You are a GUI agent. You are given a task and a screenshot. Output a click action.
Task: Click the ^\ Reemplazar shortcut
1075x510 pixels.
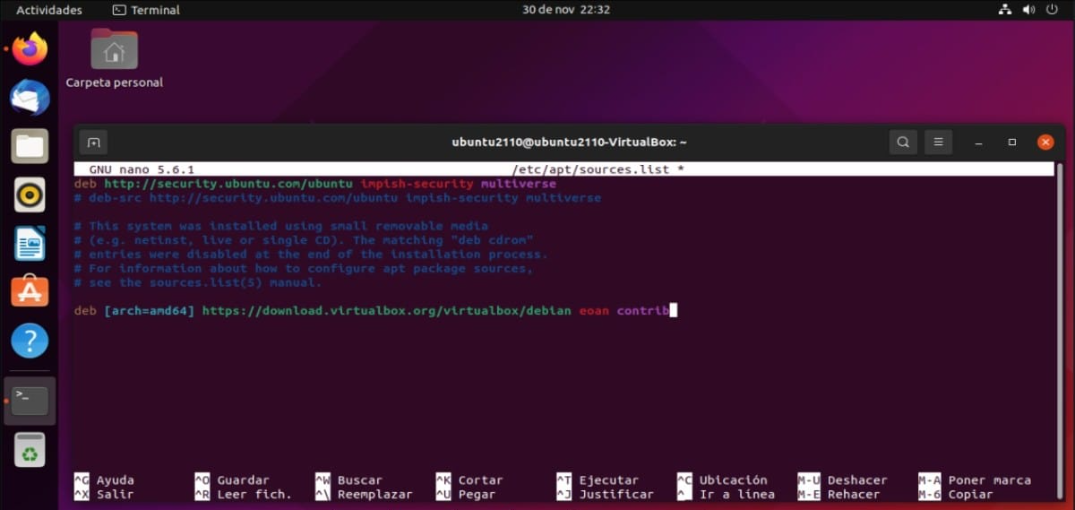364,494
